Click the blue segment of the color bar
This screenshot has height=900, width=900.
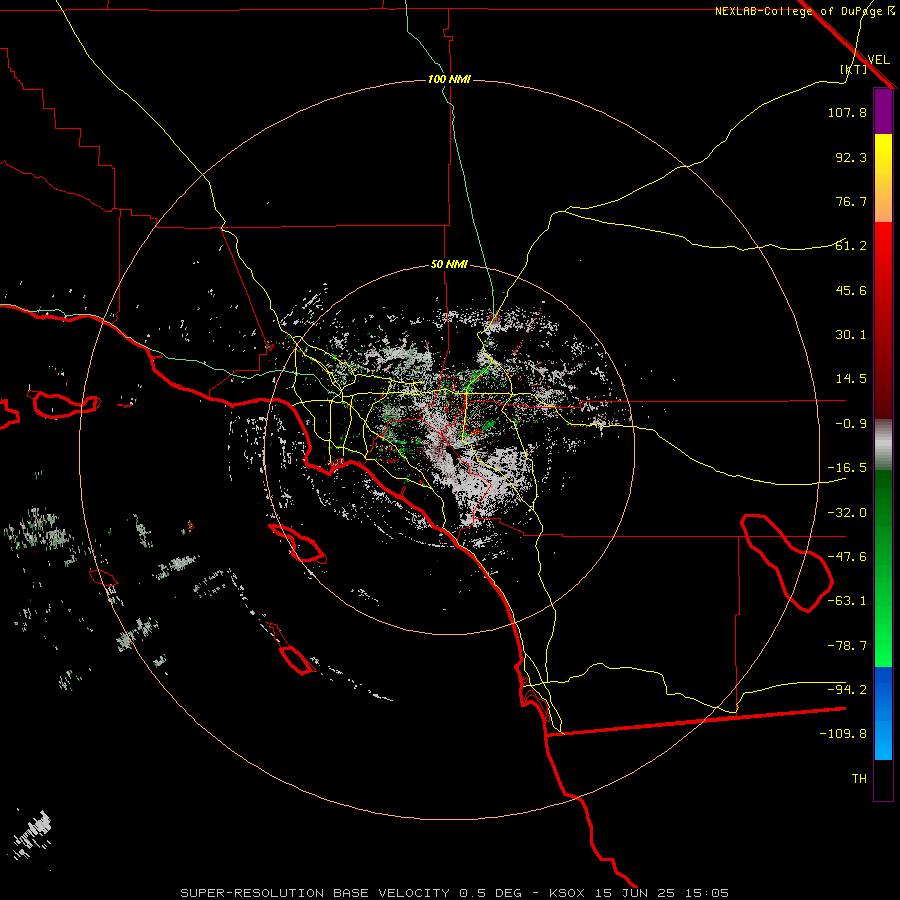(x=883, y=713)
